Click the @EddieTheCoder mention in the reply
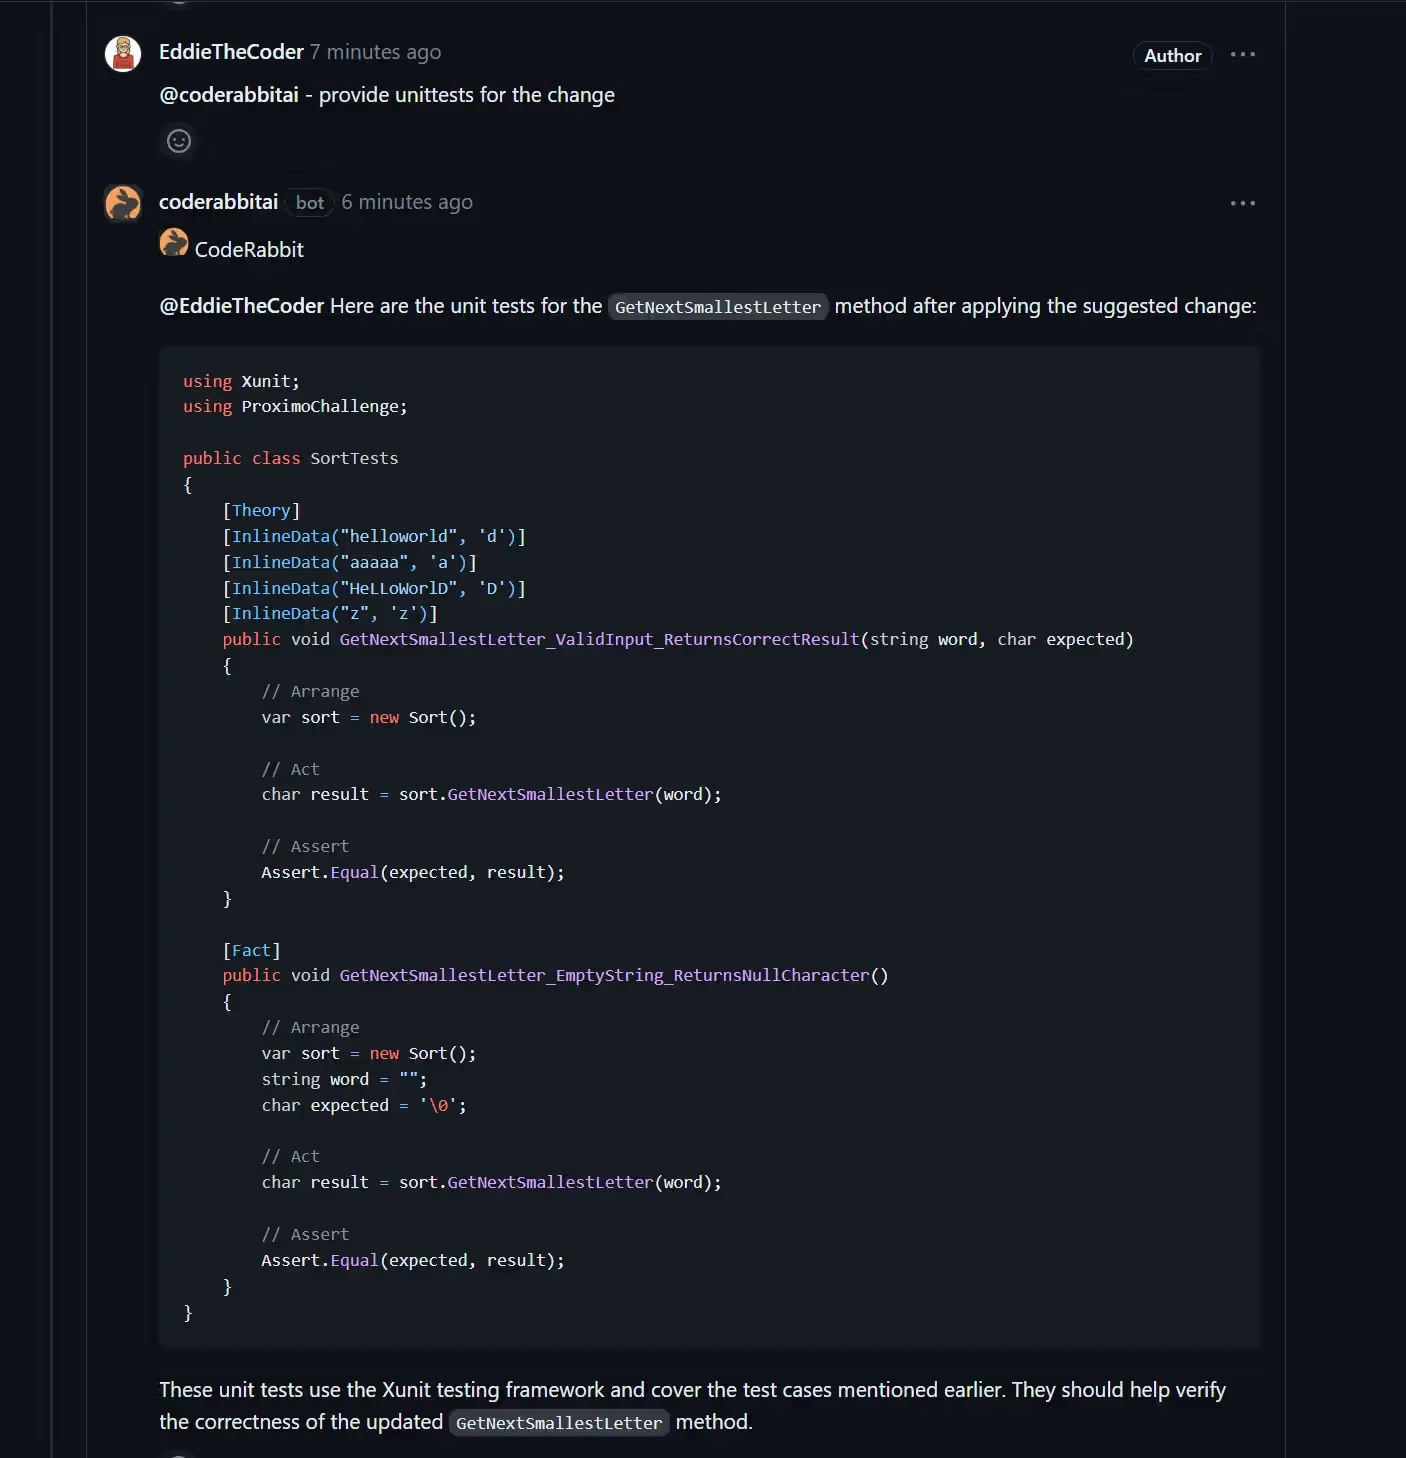This screenshot has width=1406, height=1458. coord(242,306)
